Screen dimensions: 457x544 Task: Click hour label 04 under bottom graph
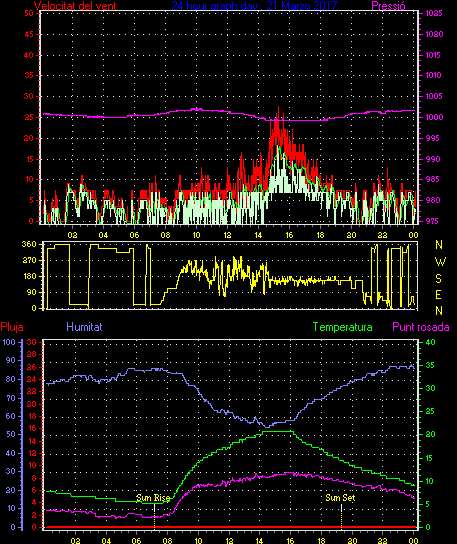point(106,541)
